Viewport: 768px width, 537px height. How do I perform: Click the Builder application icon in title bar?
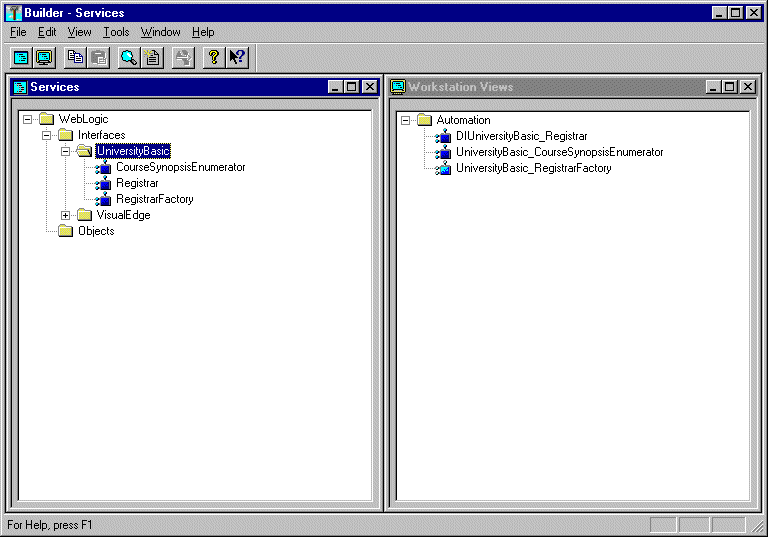pyautogui.click(x=13, y=13)
